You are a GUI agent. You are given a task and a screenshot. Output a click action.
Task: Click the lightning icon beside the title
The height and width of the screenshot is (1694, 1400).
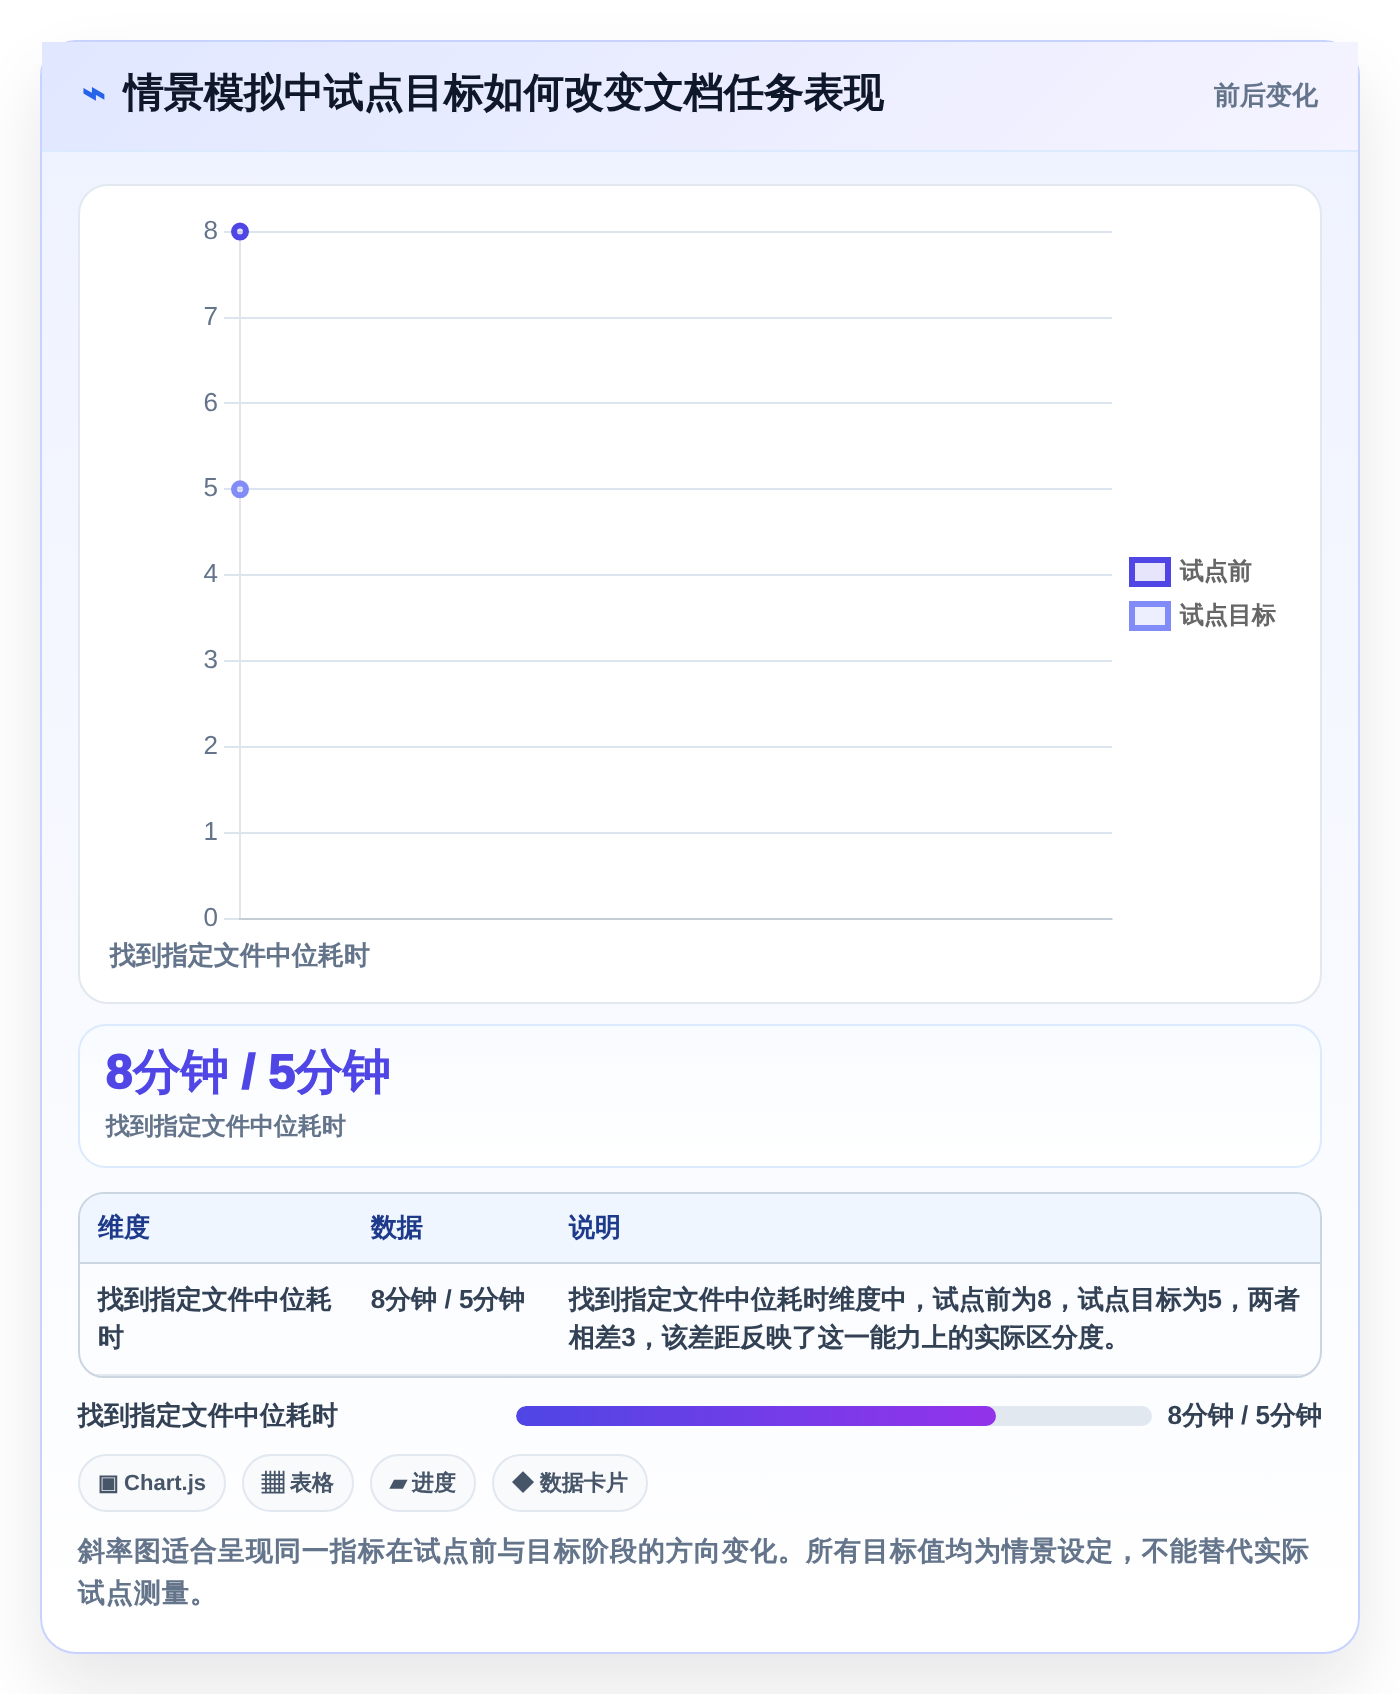(94, 95)
